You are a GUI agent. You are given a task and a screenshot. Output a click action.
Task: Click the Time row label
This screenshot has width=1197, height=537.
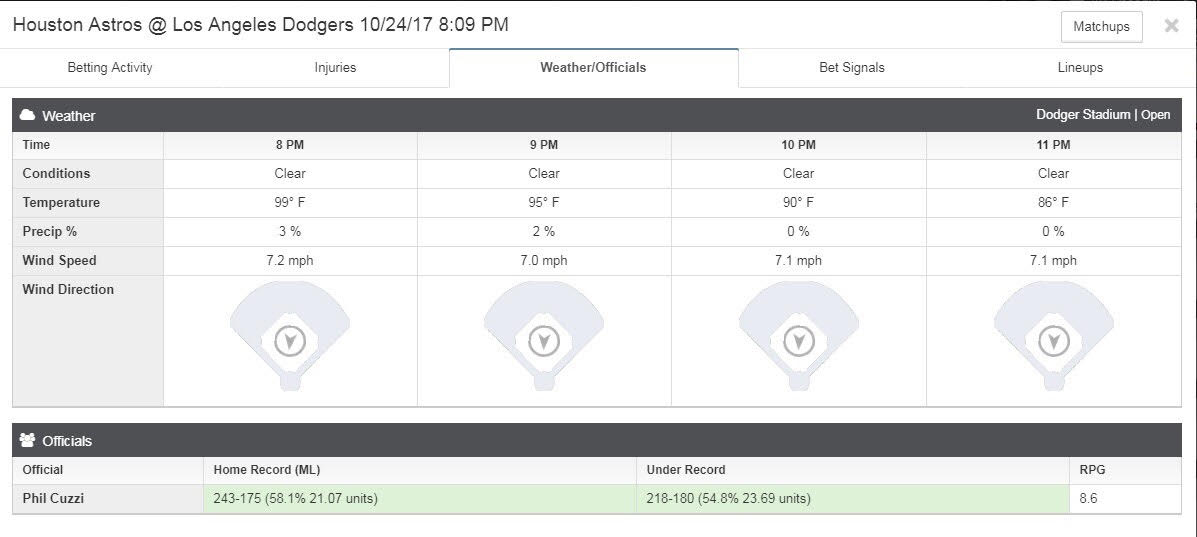click(36, 144)
